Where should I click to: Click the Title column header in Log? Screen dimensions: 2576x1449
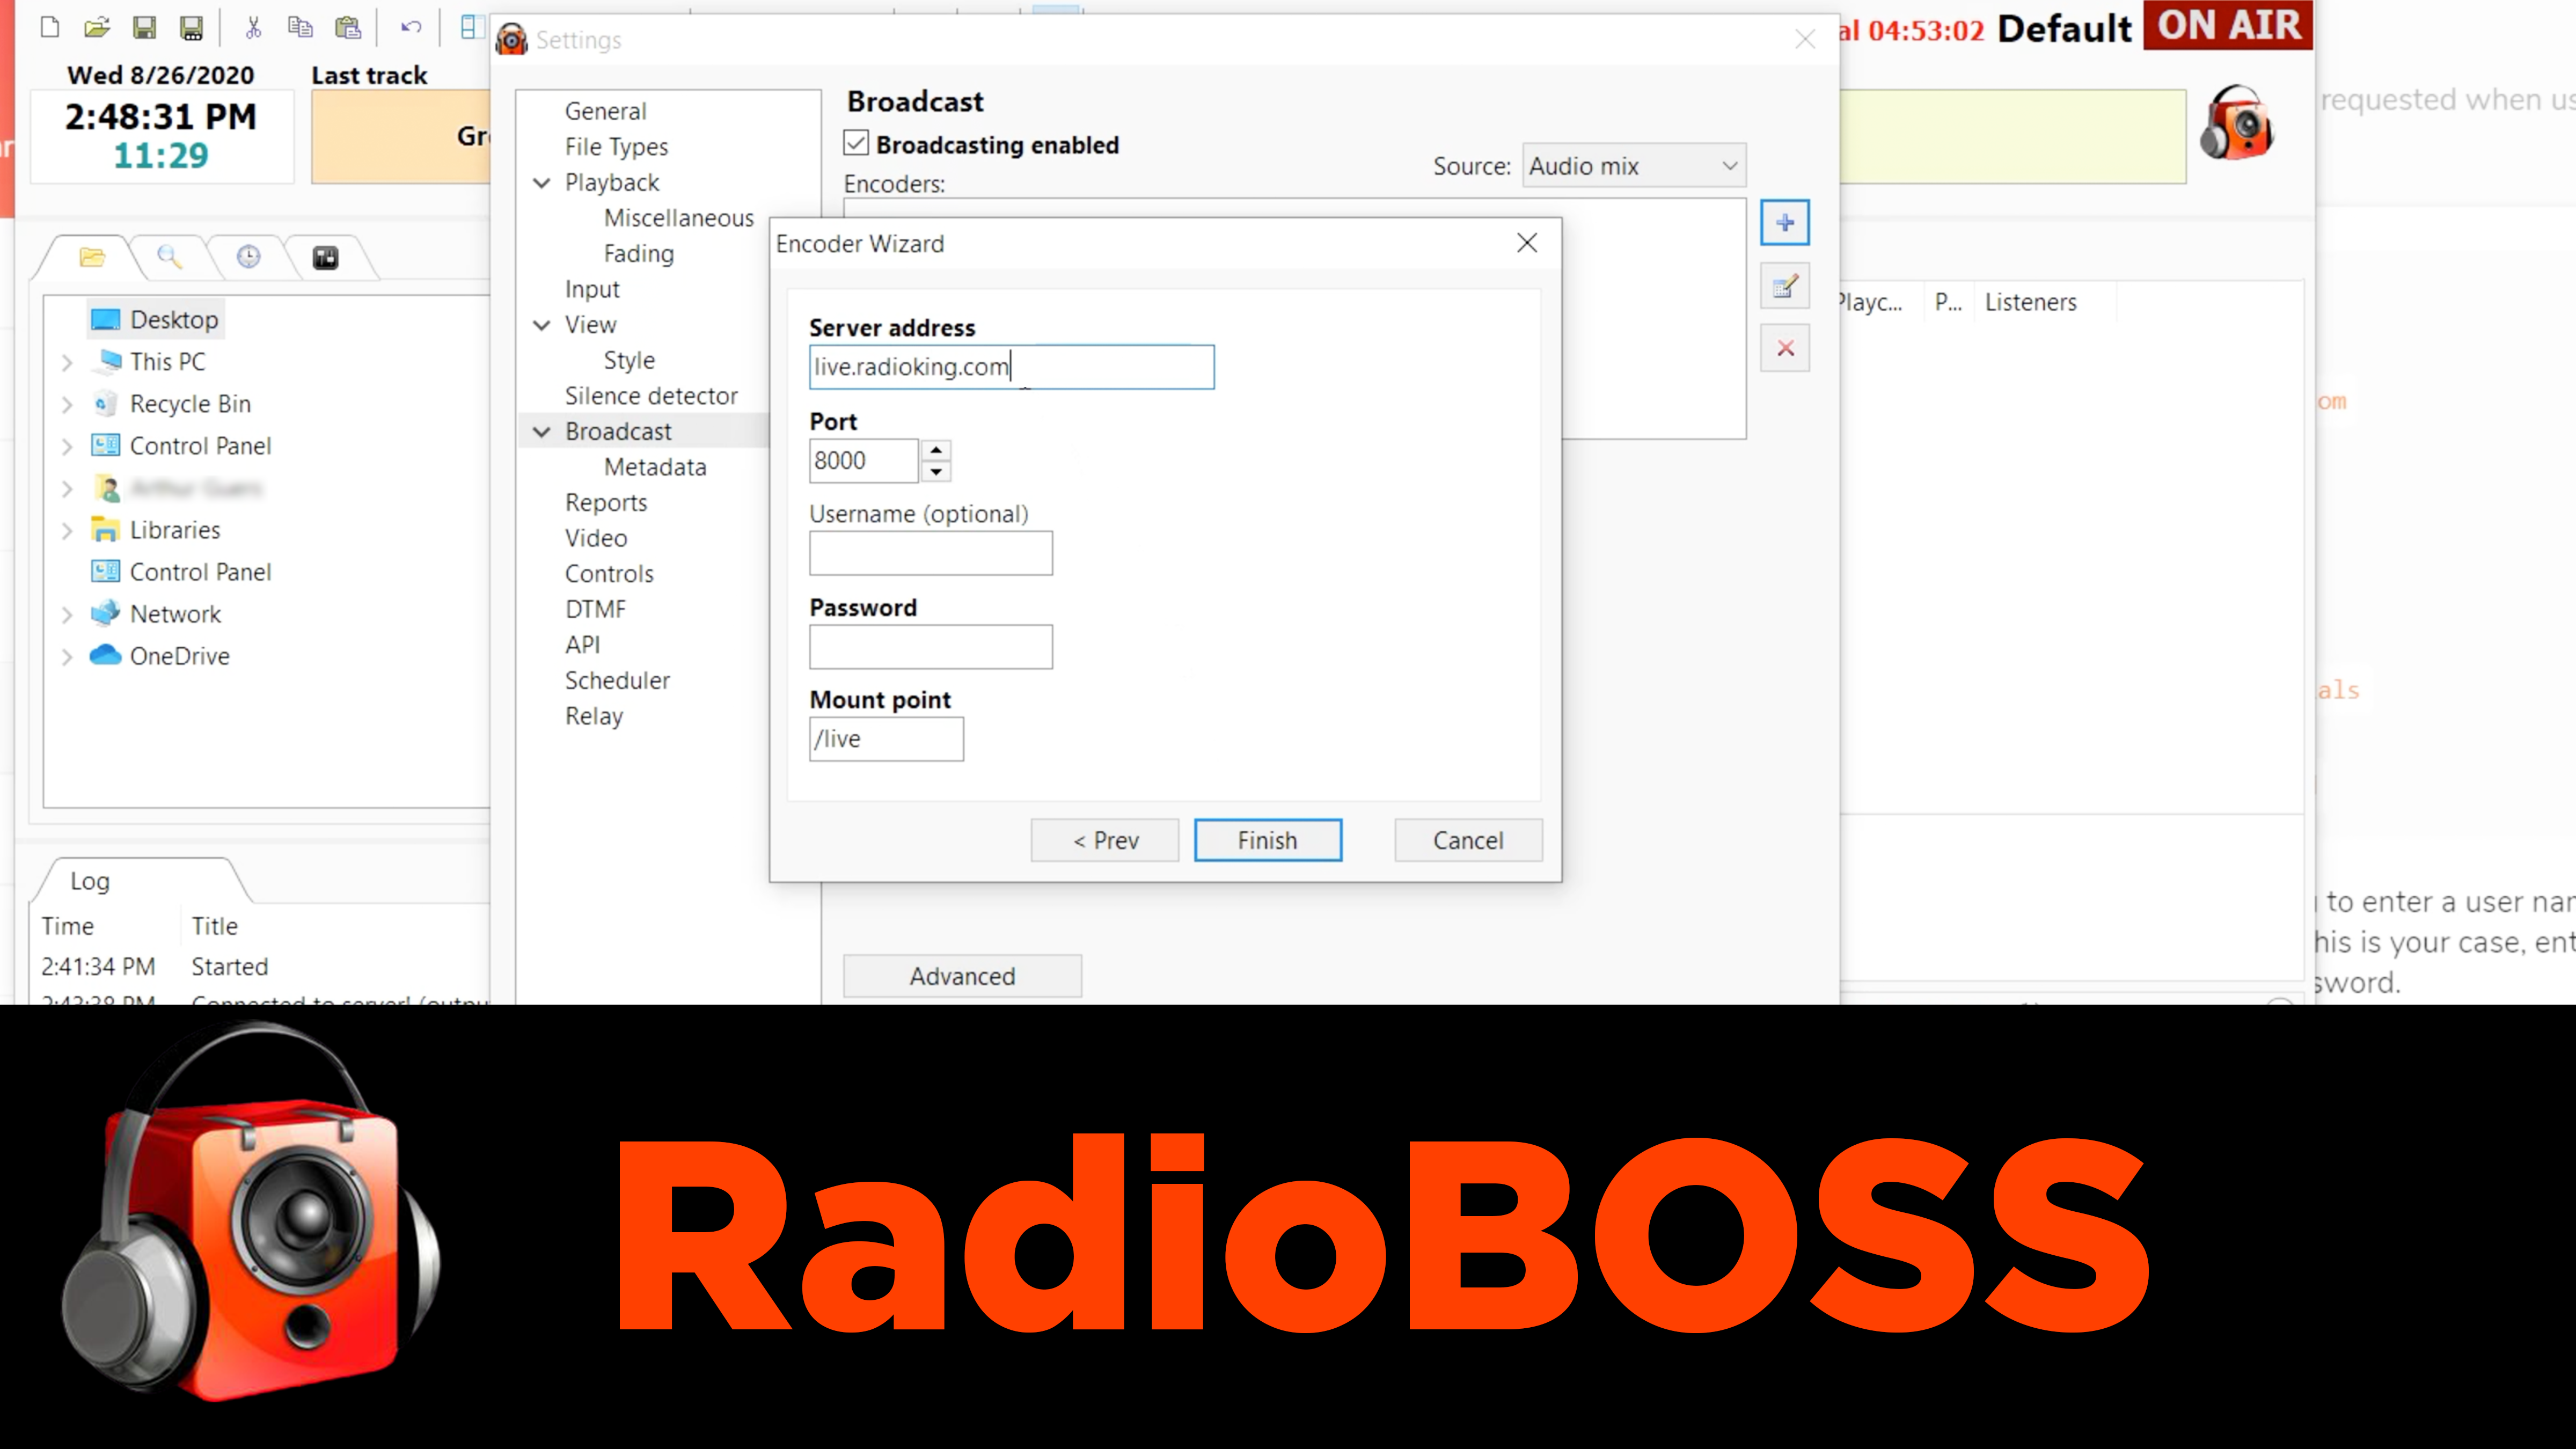point(215,926)
